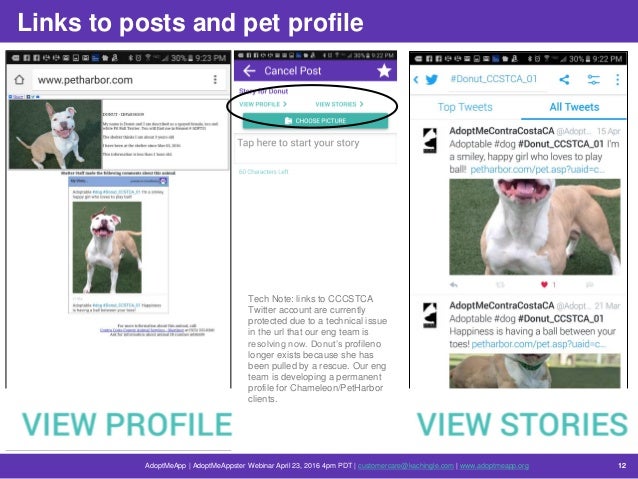Click Donut's main photo on petharbor page
This screenshot has width=638, height=479.
(55, 134)
